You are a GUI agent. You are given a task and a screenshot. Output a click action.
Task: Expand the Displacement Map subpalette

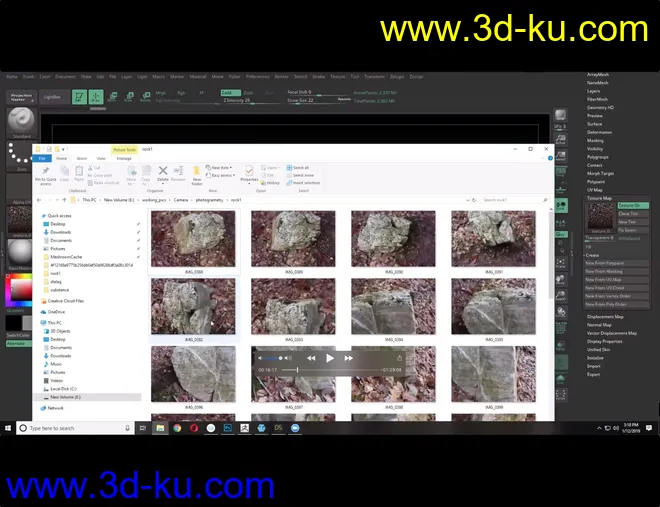605,317
